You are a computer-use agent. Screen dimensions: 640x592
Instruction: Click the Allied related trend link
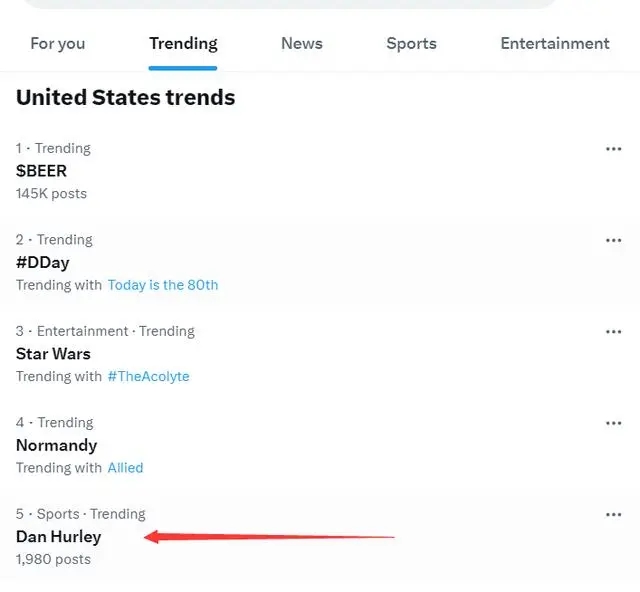[125, 468]
